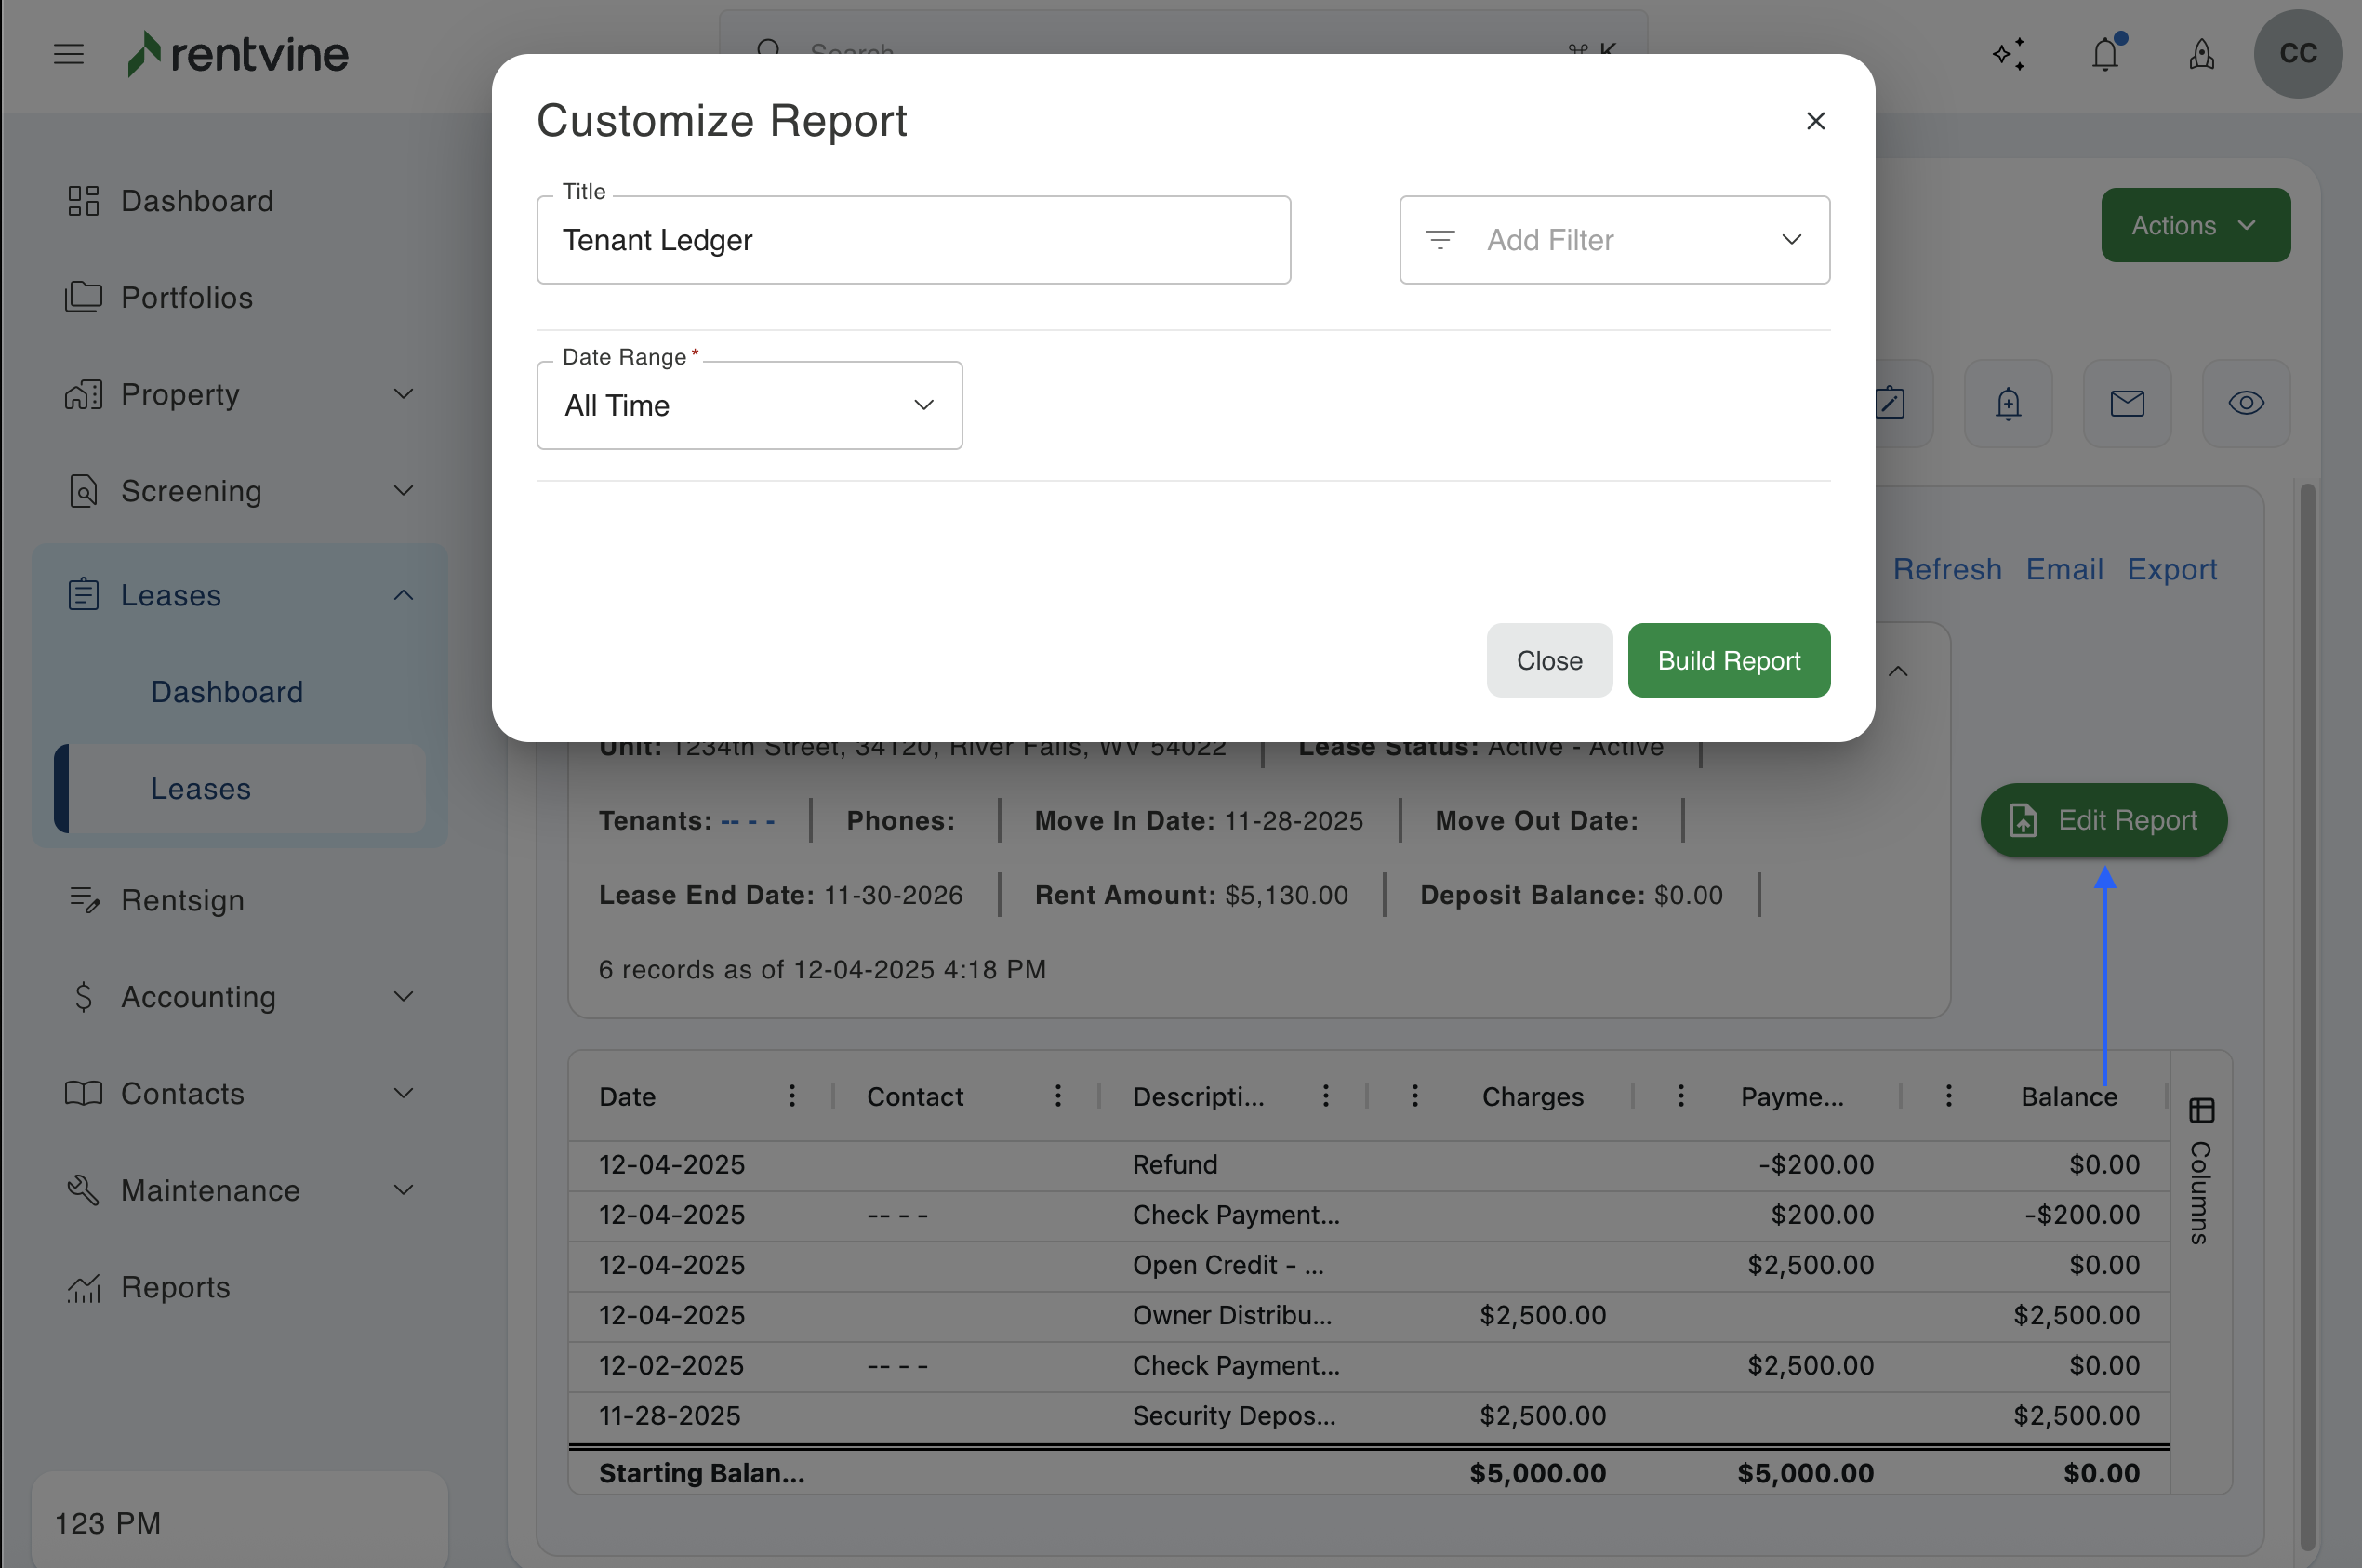Toggle the eye visibility icon

pos(2246,403)
